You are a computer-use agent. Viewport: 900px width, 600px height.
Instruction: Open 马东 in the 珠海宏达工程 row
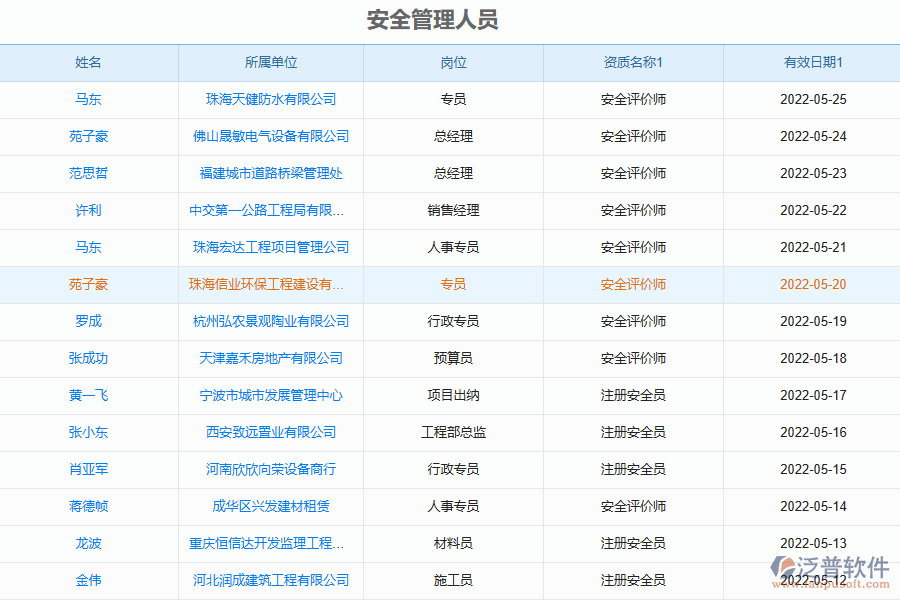(x=88, y=247)
